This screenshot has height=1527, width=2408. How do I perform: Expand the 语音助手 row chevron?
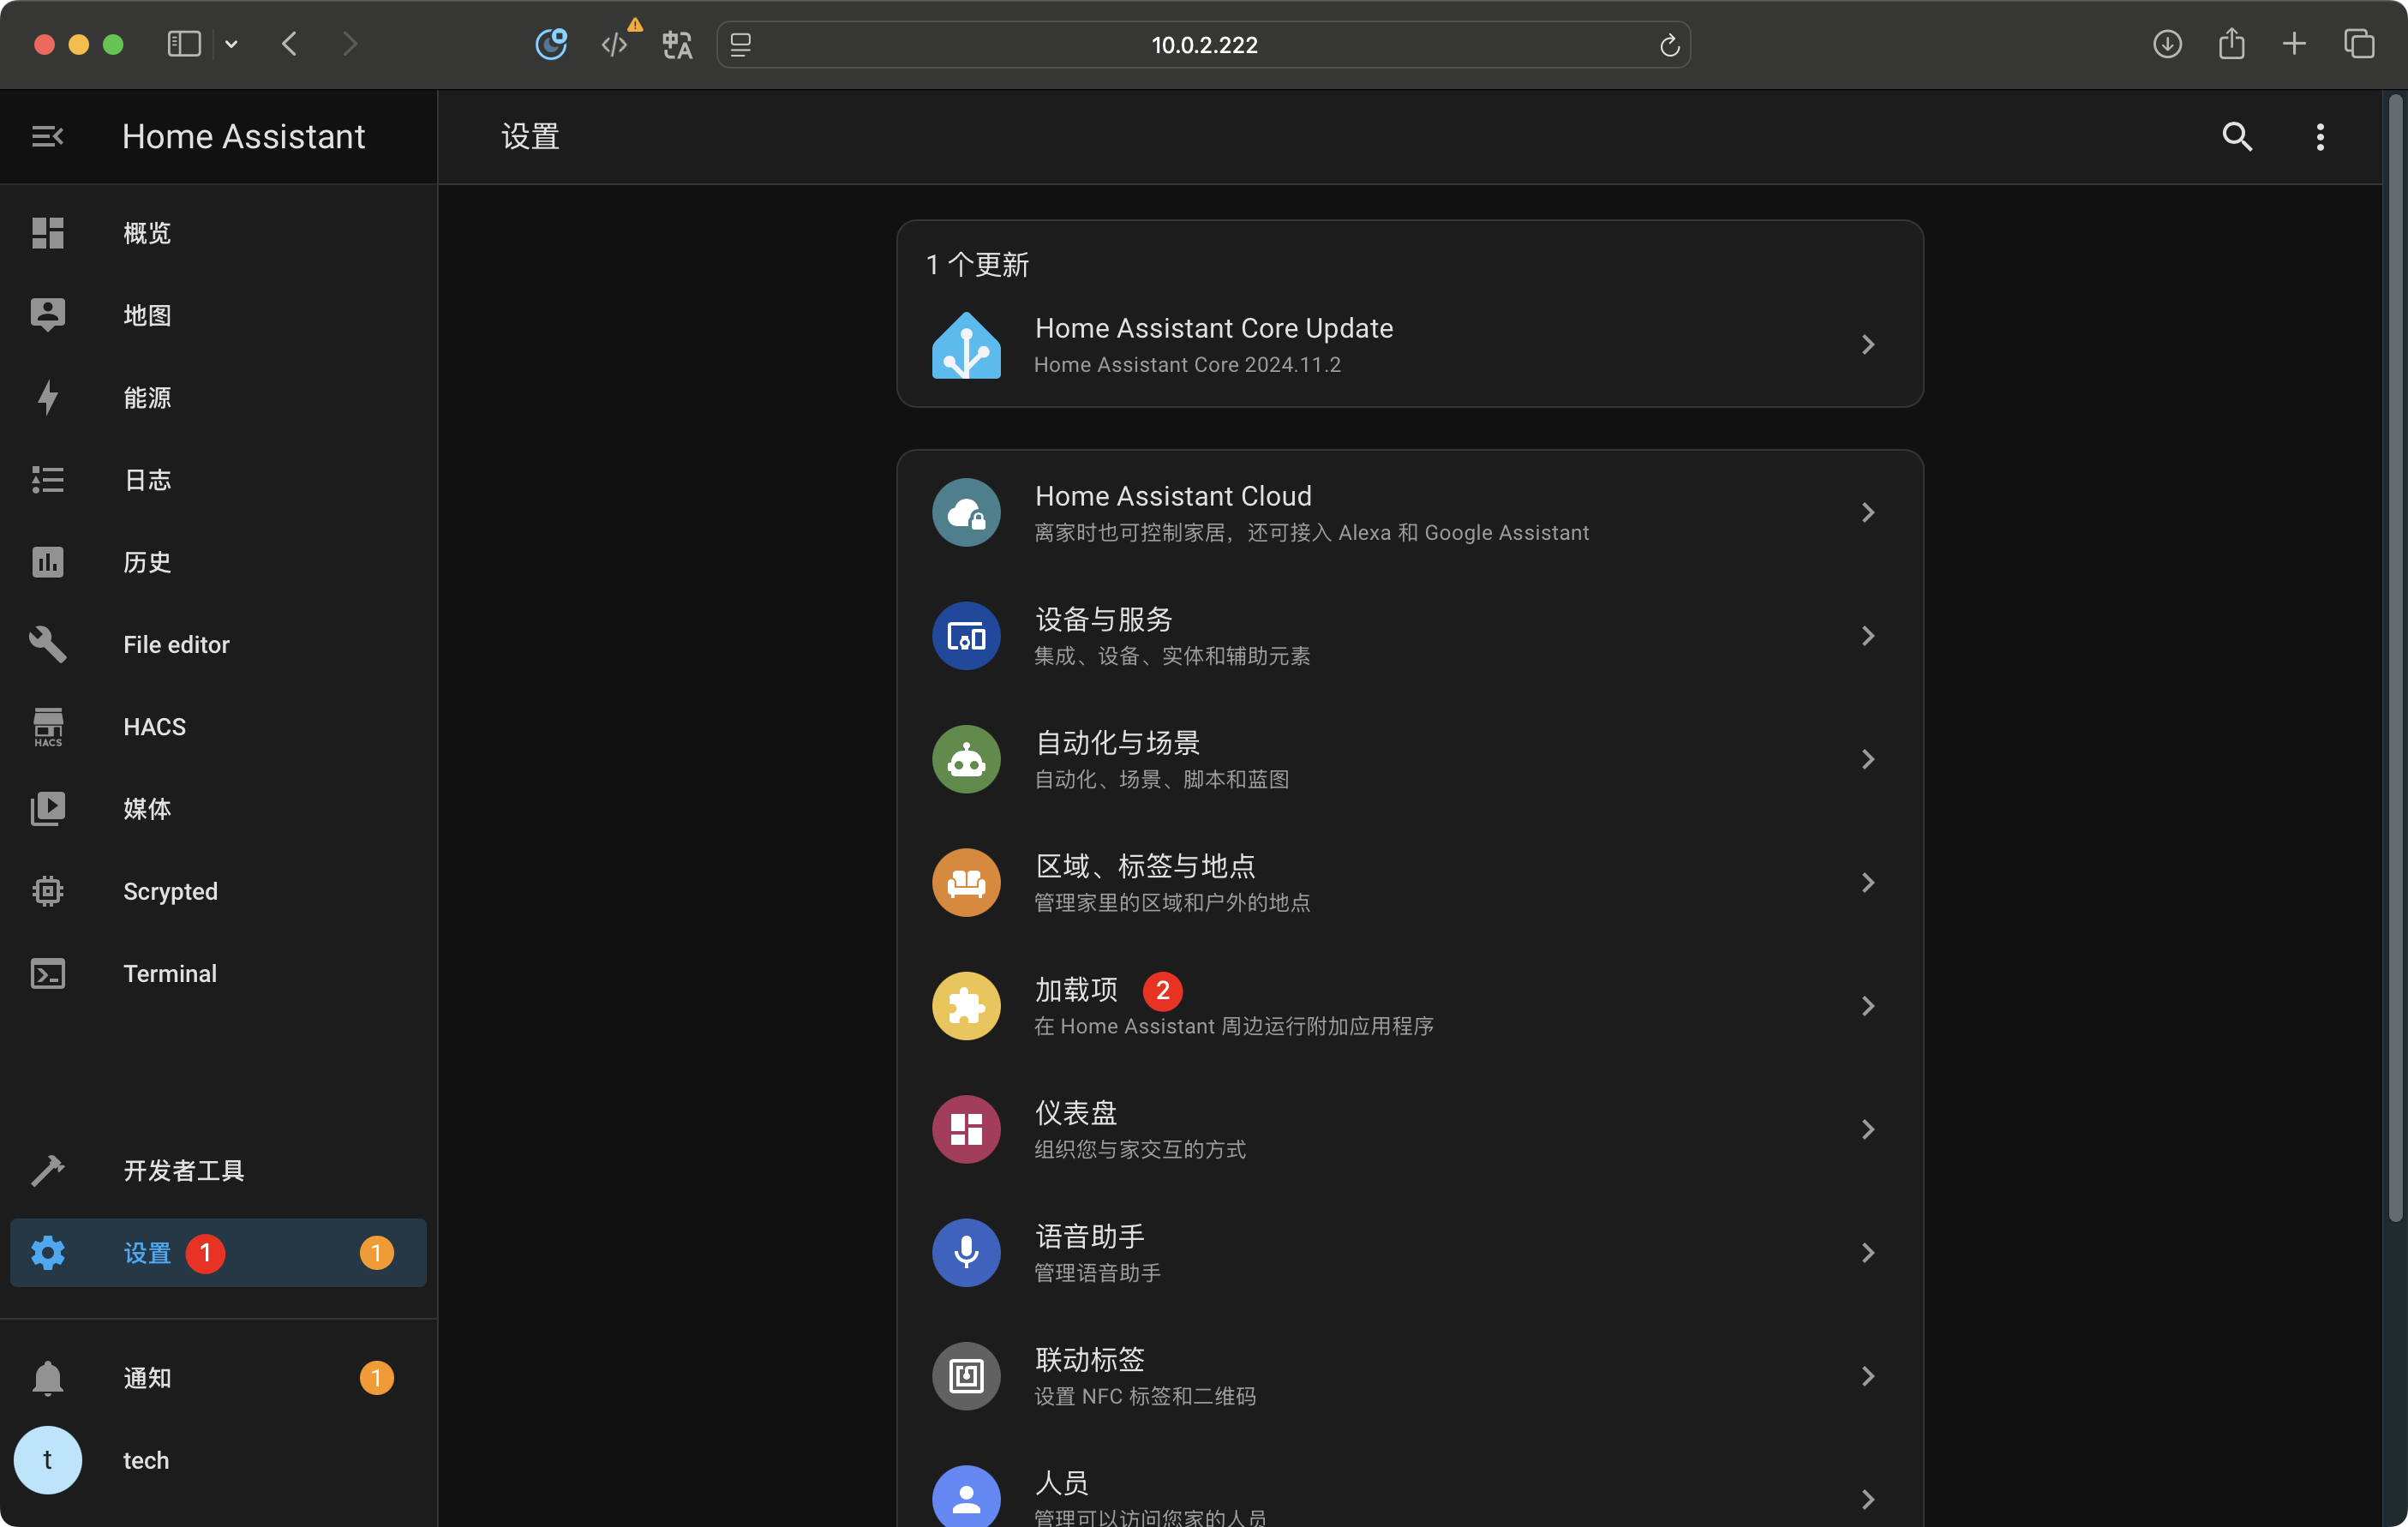tap(1867, 1252)
